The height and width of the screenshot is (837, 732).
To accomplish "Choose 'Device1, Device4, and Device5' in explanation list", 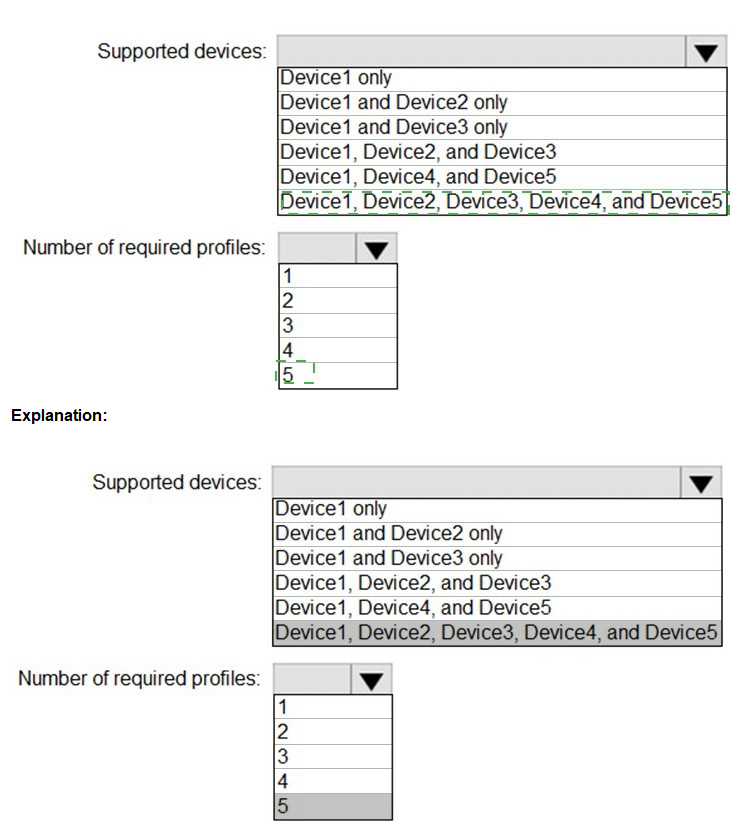I will [412, 608].
